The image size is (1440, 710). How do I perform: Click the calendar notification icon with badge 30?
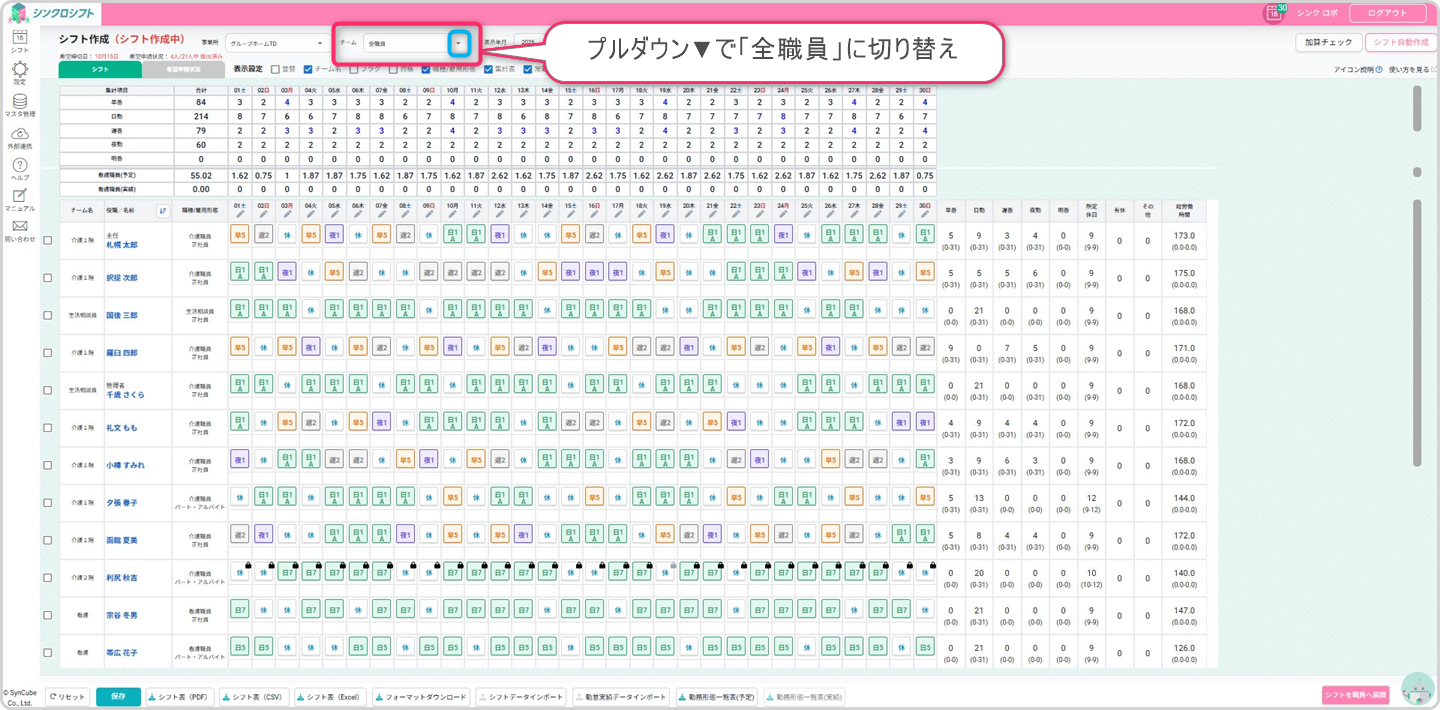click(x=1274, y=13)
